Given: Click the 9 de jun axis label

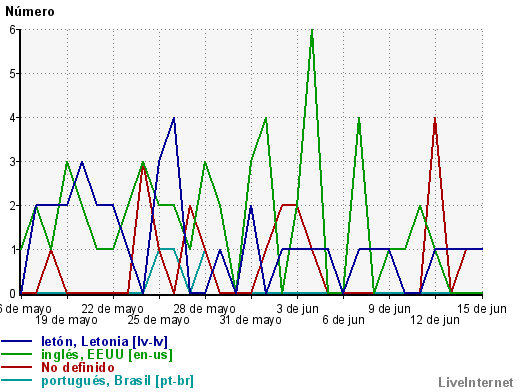Looking at the screenshot, I should click(389, 309).
